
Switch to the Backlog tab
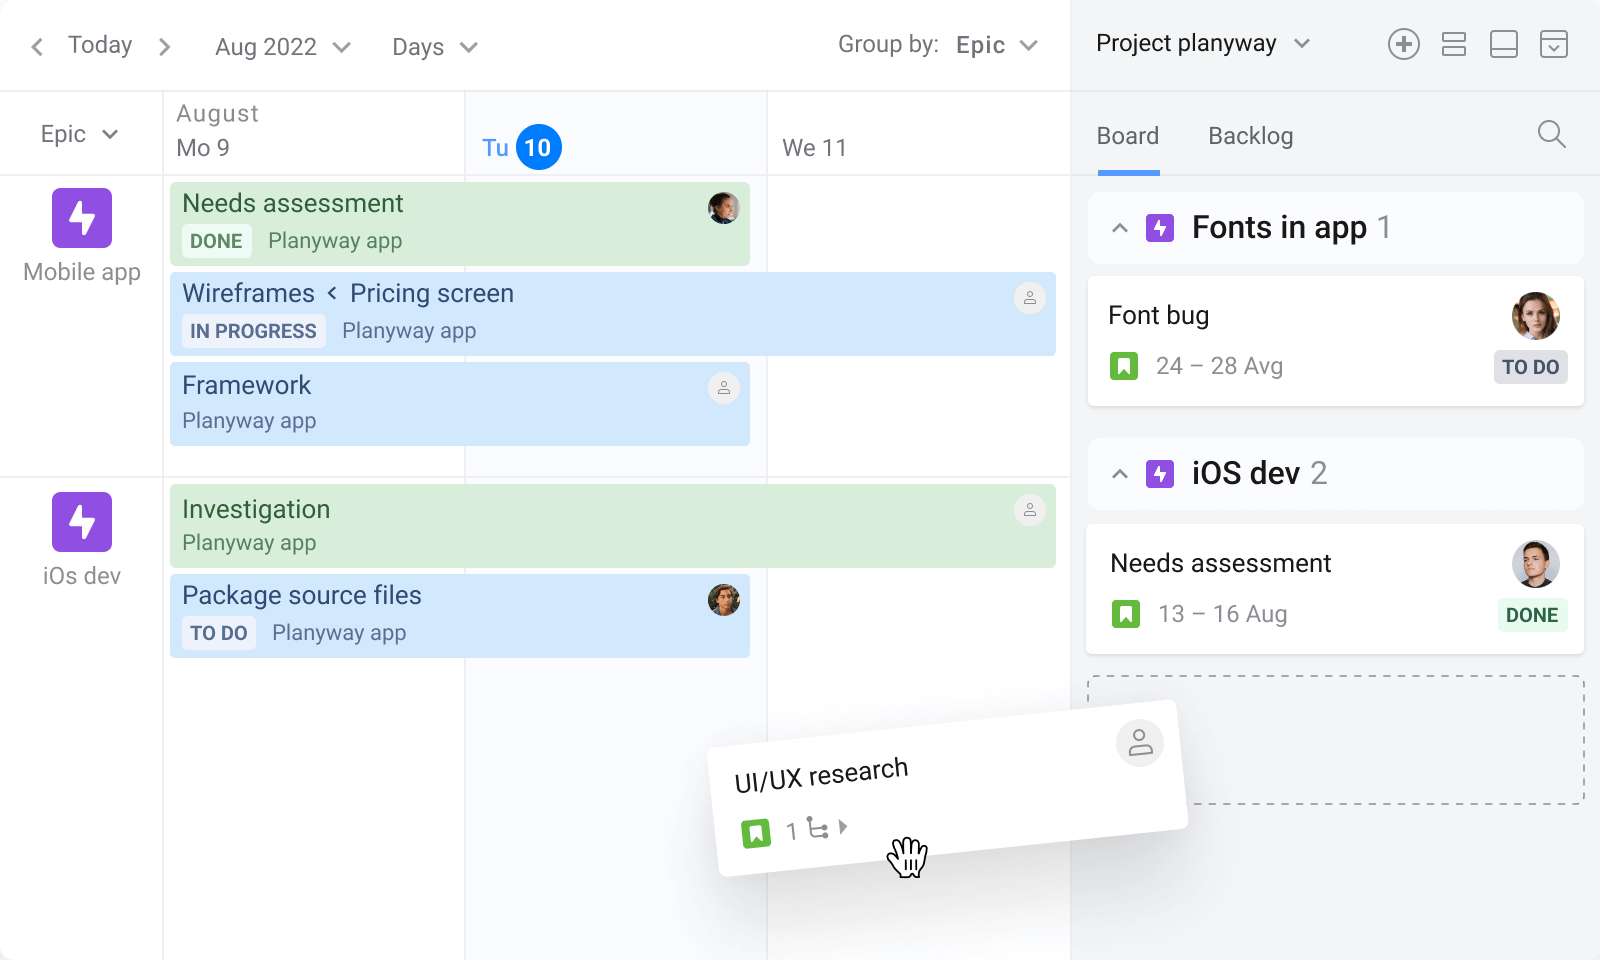coord(1250,135)
